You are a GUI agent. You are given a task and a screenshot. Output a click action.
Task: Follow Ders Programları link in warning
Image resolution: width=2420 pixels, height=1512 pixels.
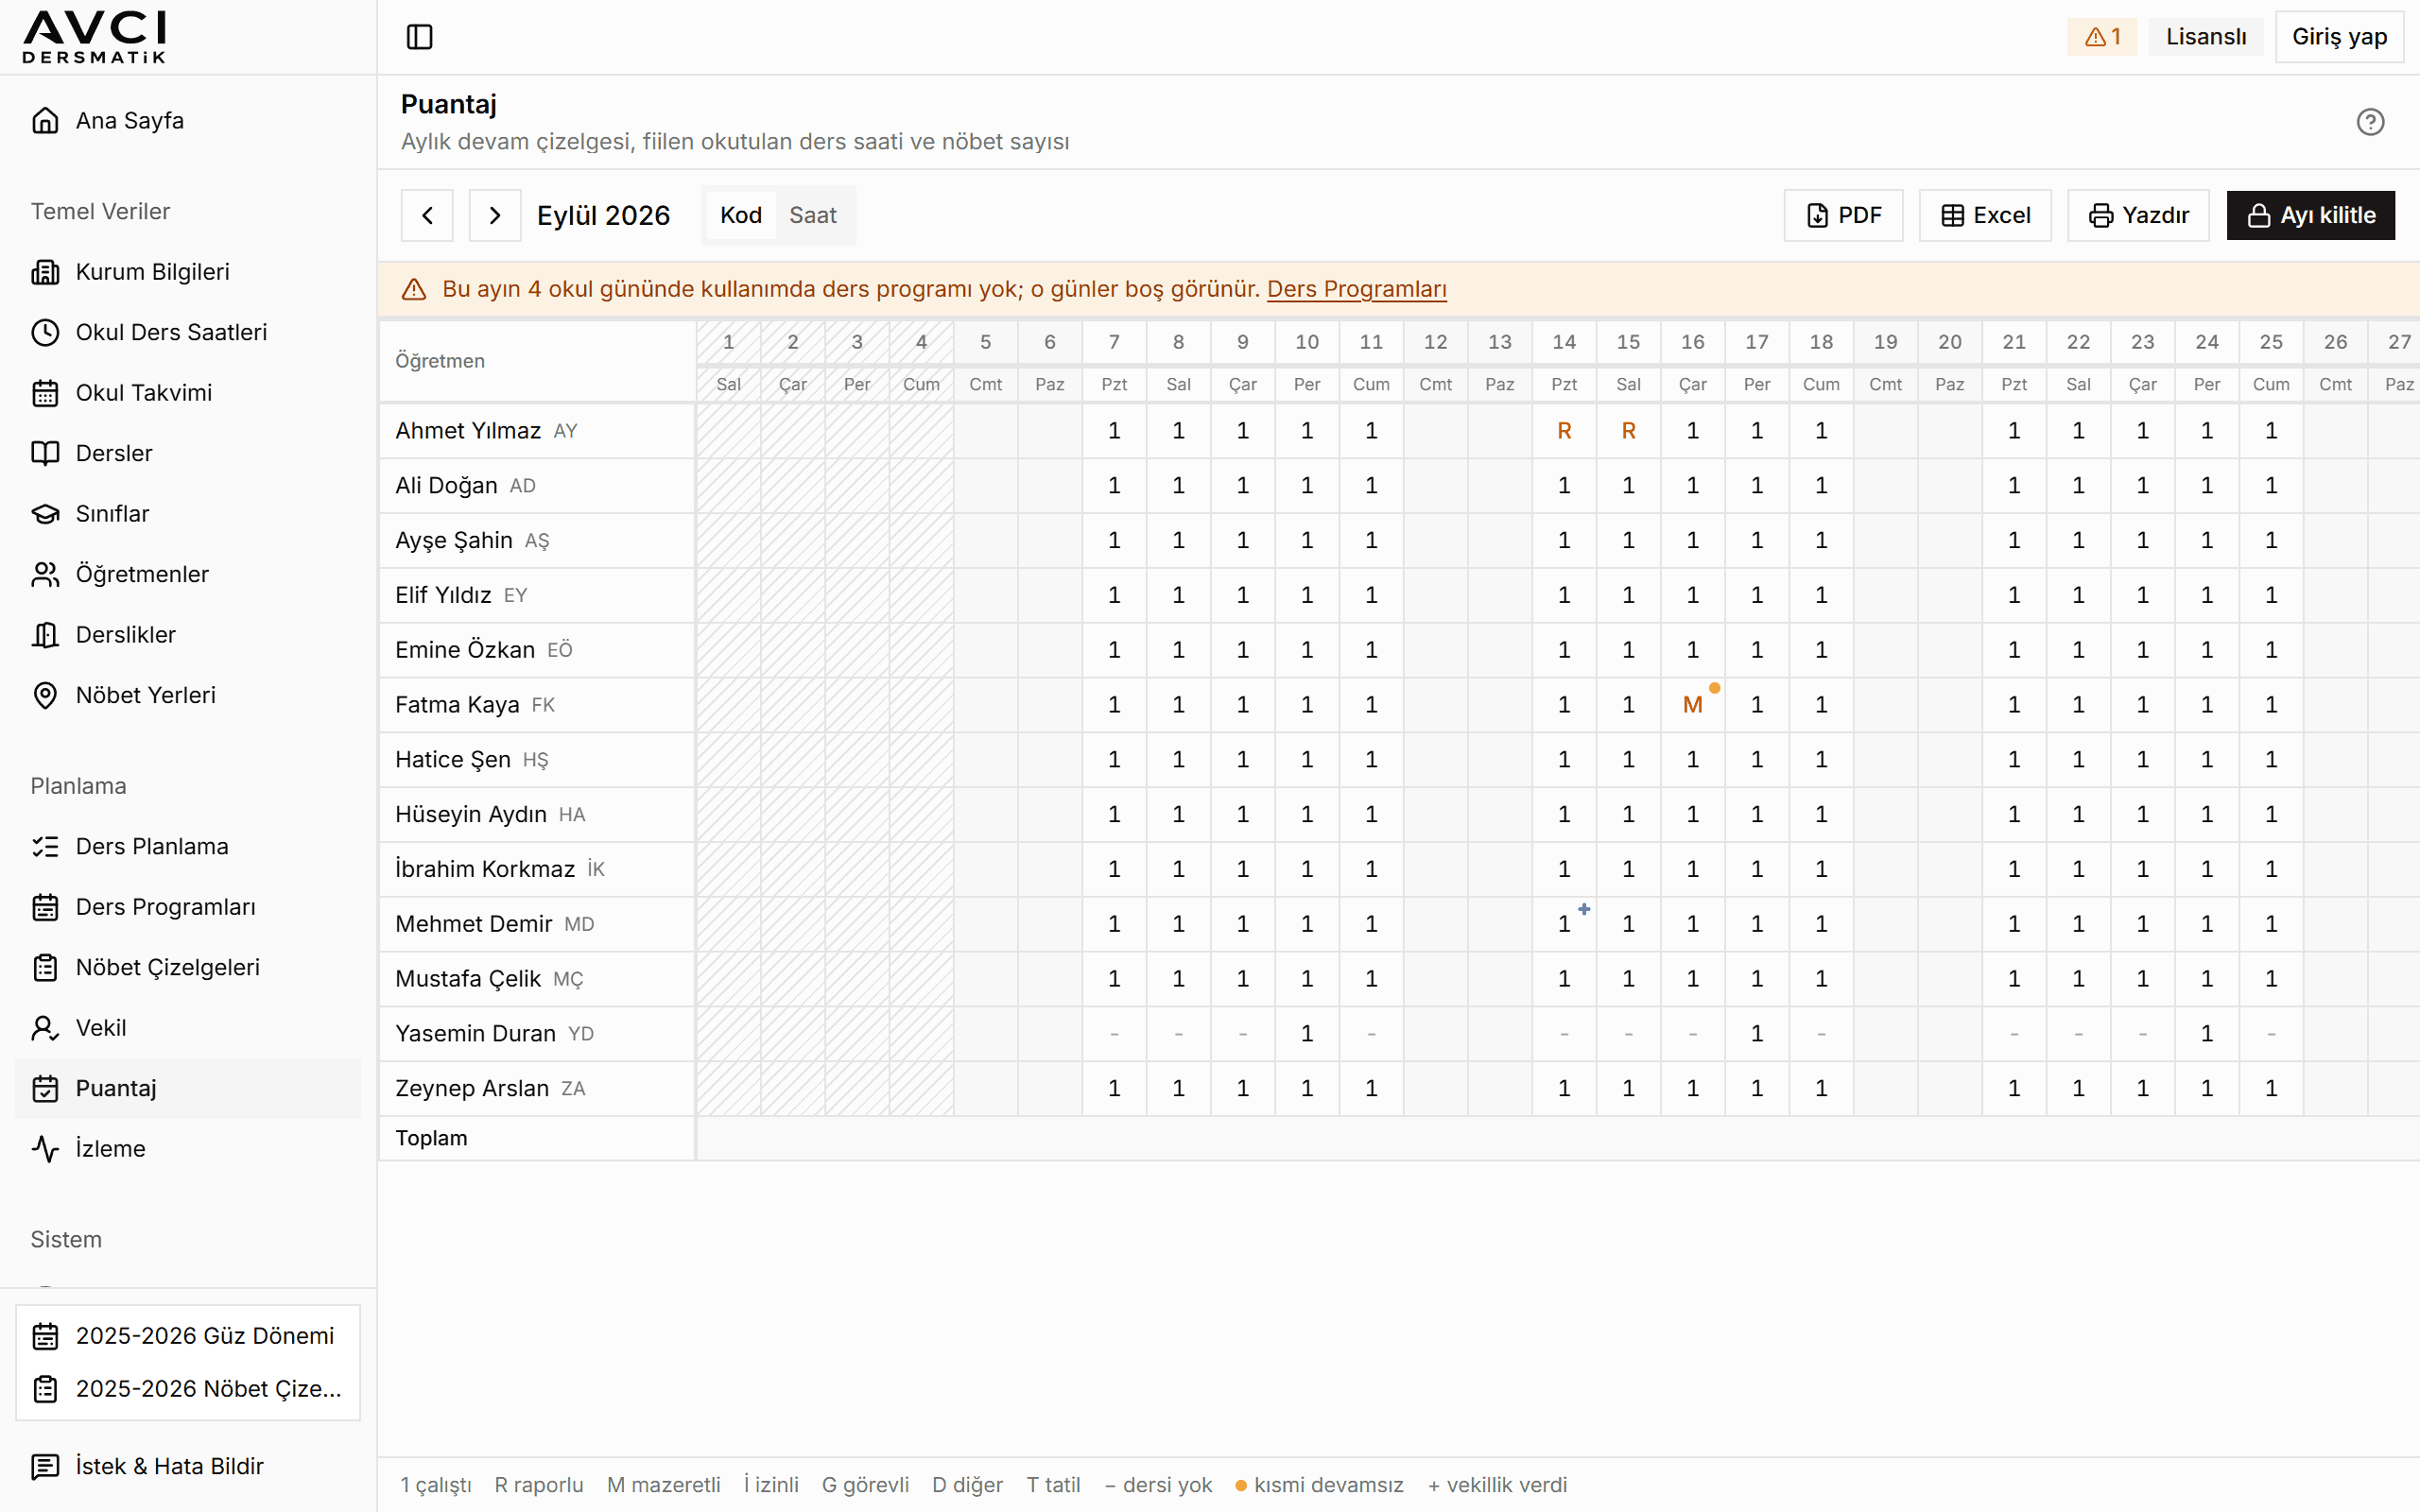pyautogui.click(x=1356, y=289)
